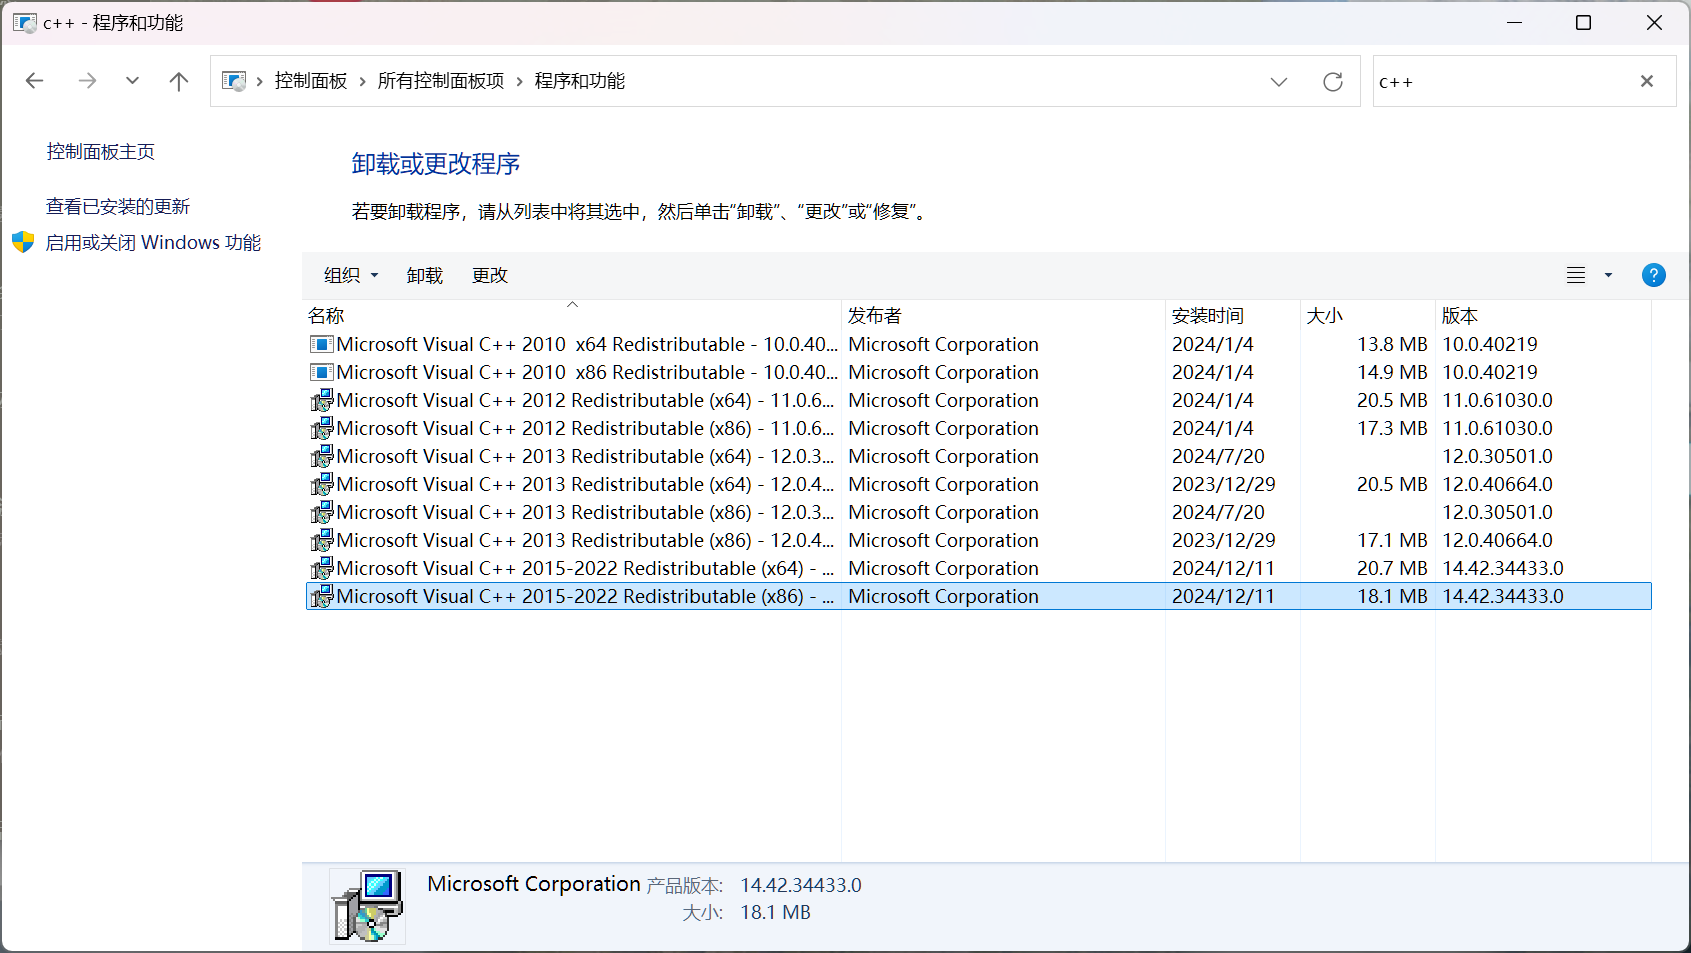Screen dimensions: 1691x953
Task: Click the 更改 toolbar button
Action: 490,275
